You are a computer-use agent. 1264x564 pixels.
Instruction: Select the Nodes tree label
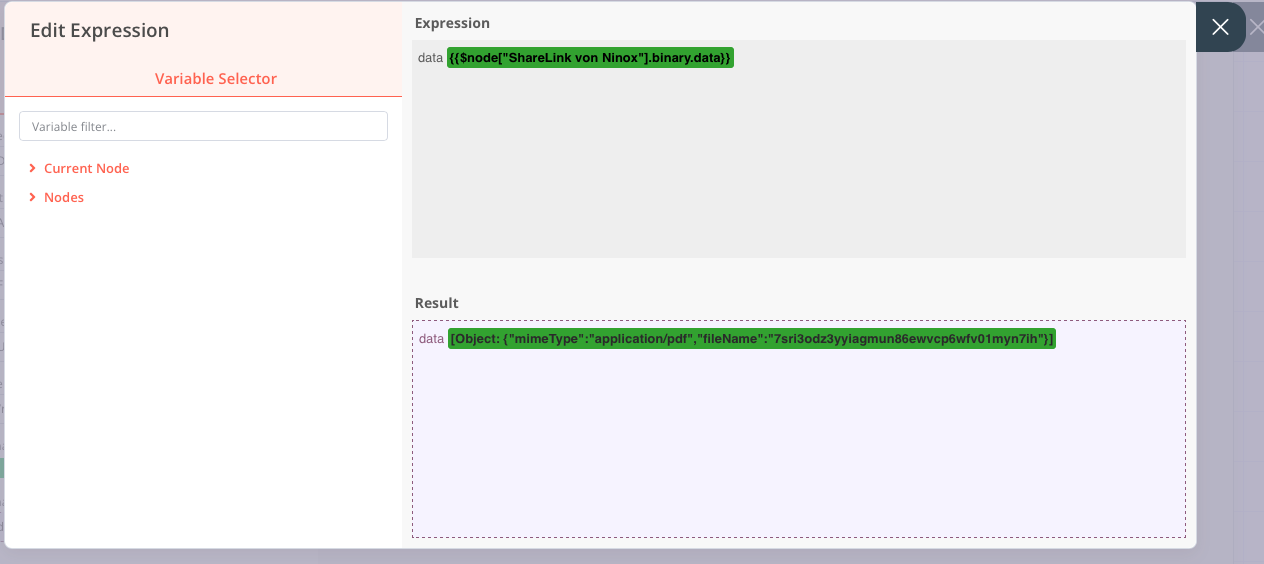point(64,197)
